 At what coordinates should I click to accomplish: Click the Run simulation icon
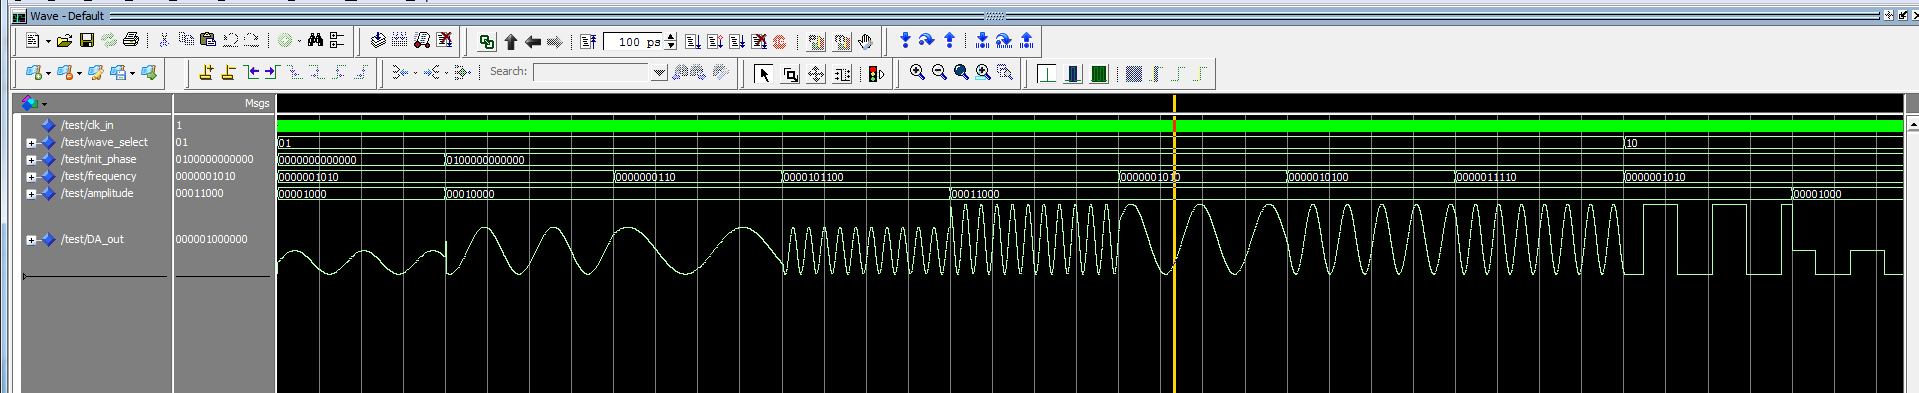pyautogui.click(x=692, y=42)
